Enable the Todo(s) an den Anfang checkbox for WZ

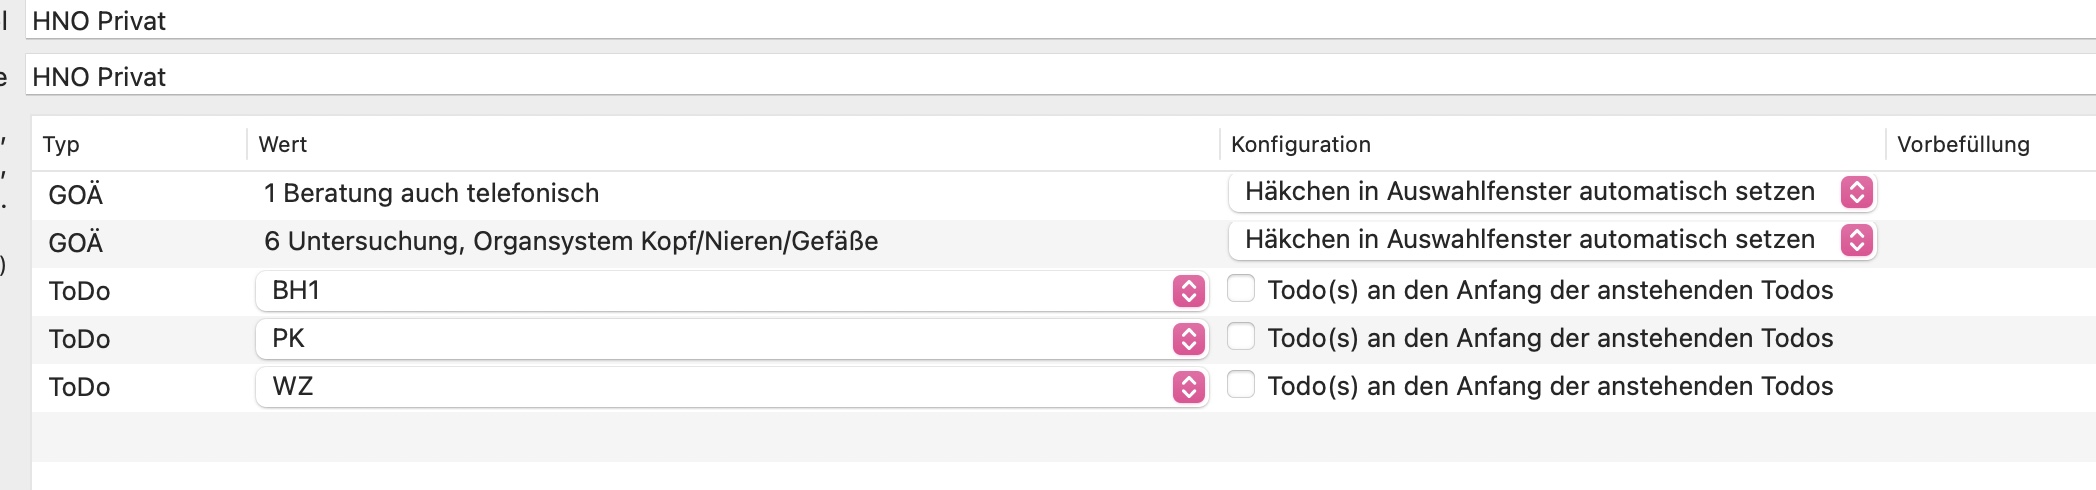[1241, 385]
